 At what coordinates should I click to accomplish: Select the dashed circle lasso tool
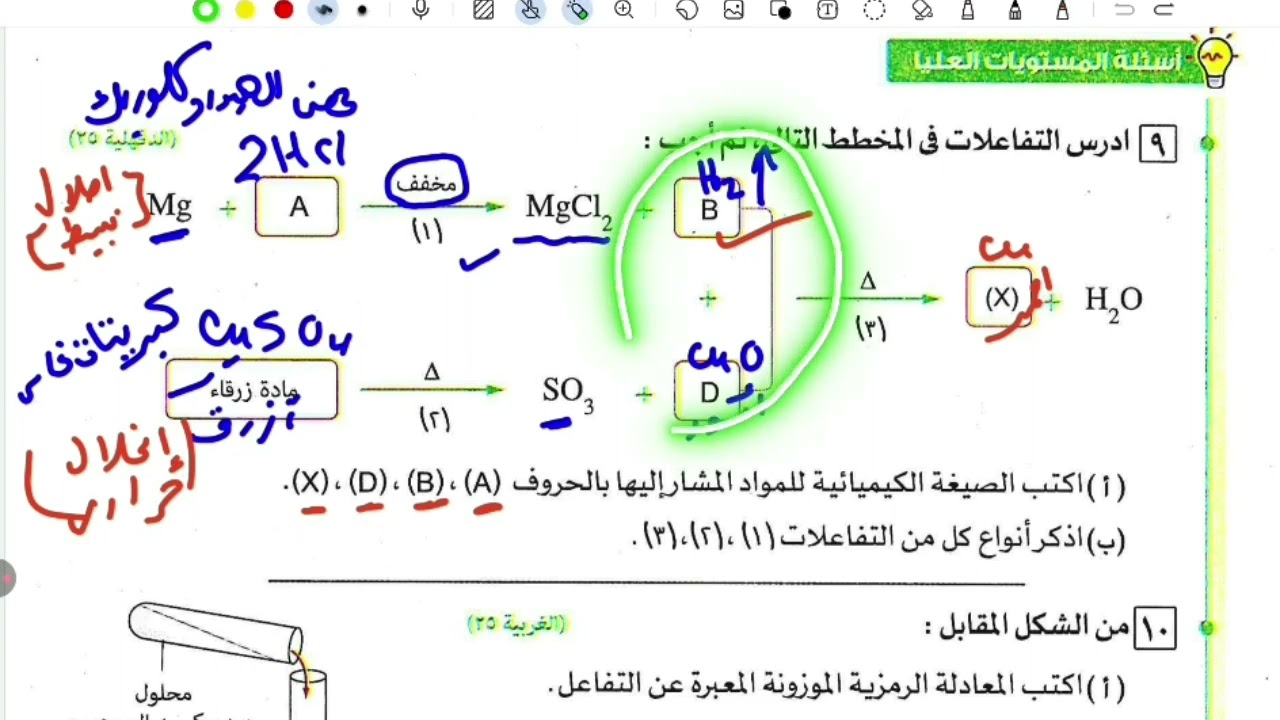point(874,10)
